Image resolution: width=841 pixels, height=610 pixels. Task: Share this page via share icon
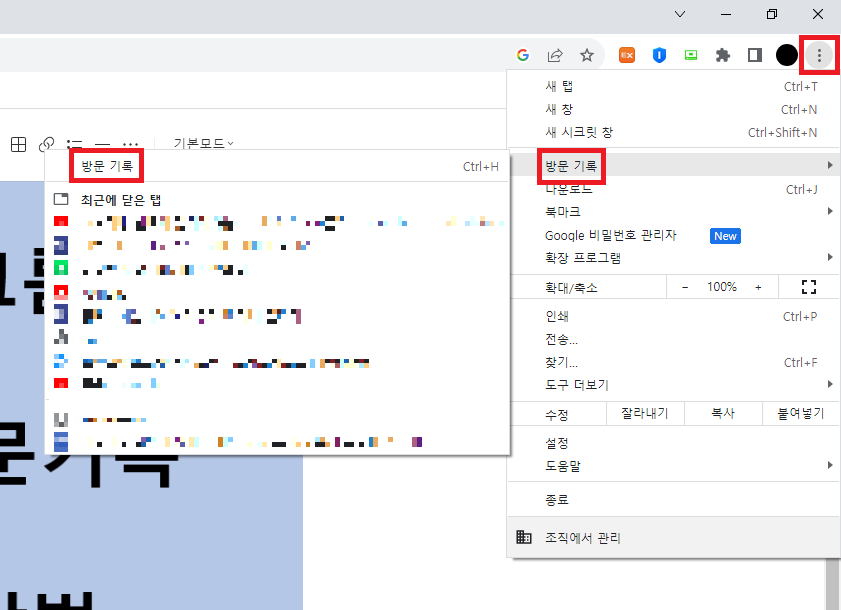[x=555, y=55]
